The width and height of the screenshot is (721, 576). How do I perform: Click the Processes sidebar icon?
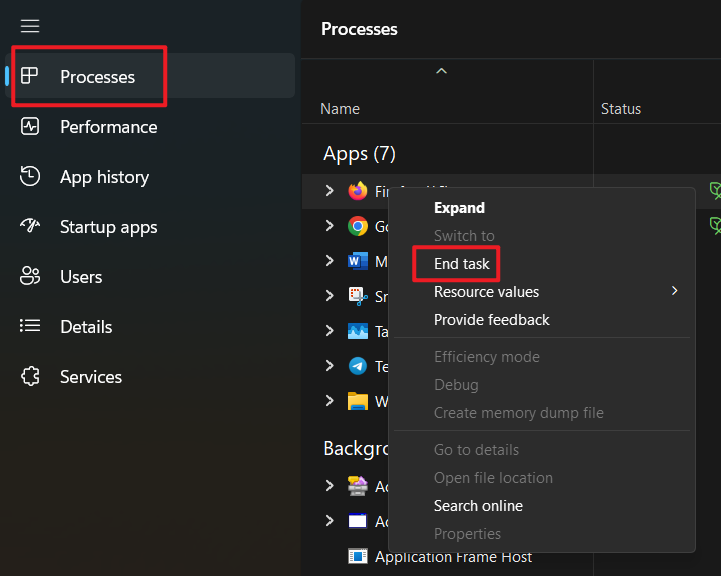[29, 76]
